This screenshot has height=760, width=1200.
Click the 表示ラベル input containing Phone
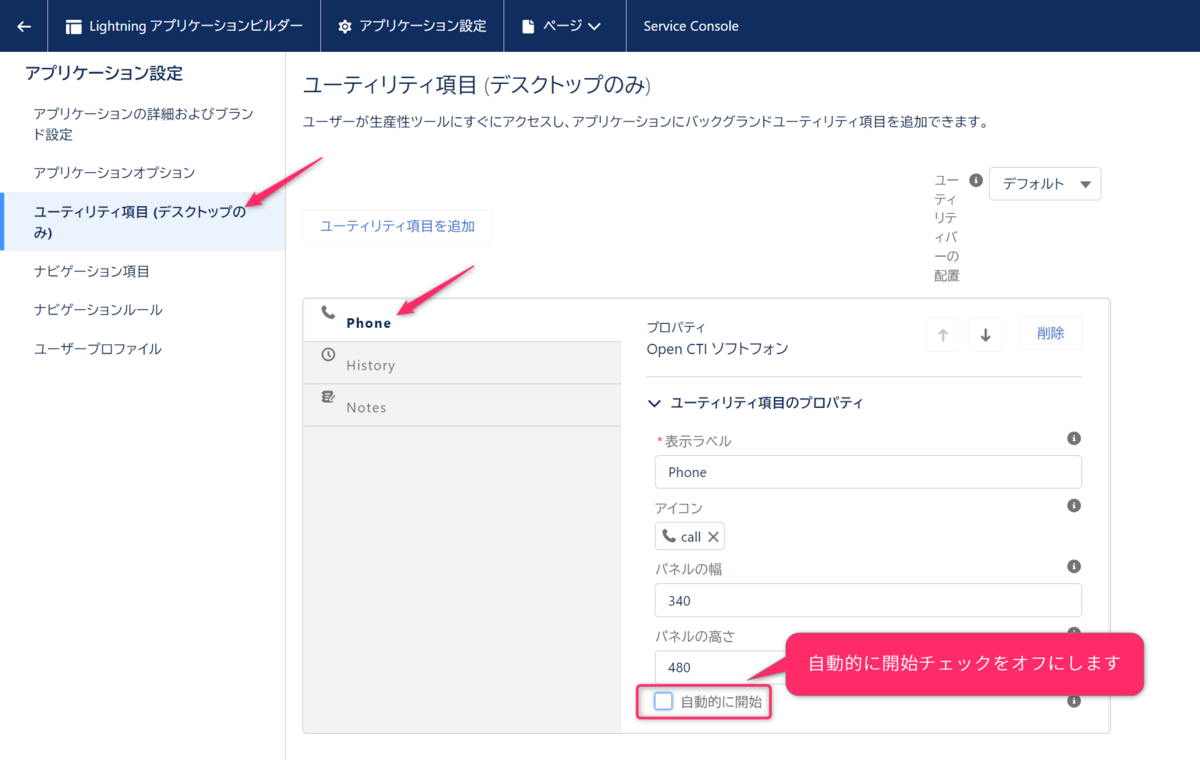868,472
